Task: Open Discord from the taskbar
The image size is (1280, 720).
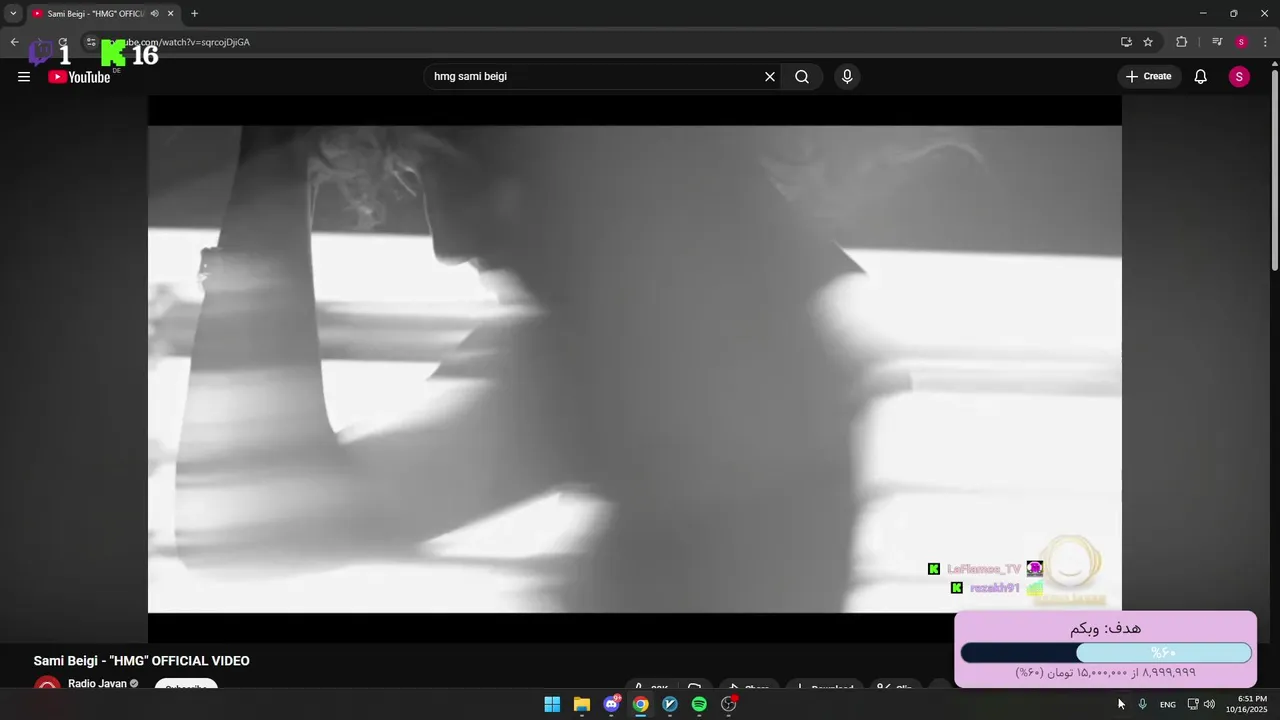Action: point(611,704)
